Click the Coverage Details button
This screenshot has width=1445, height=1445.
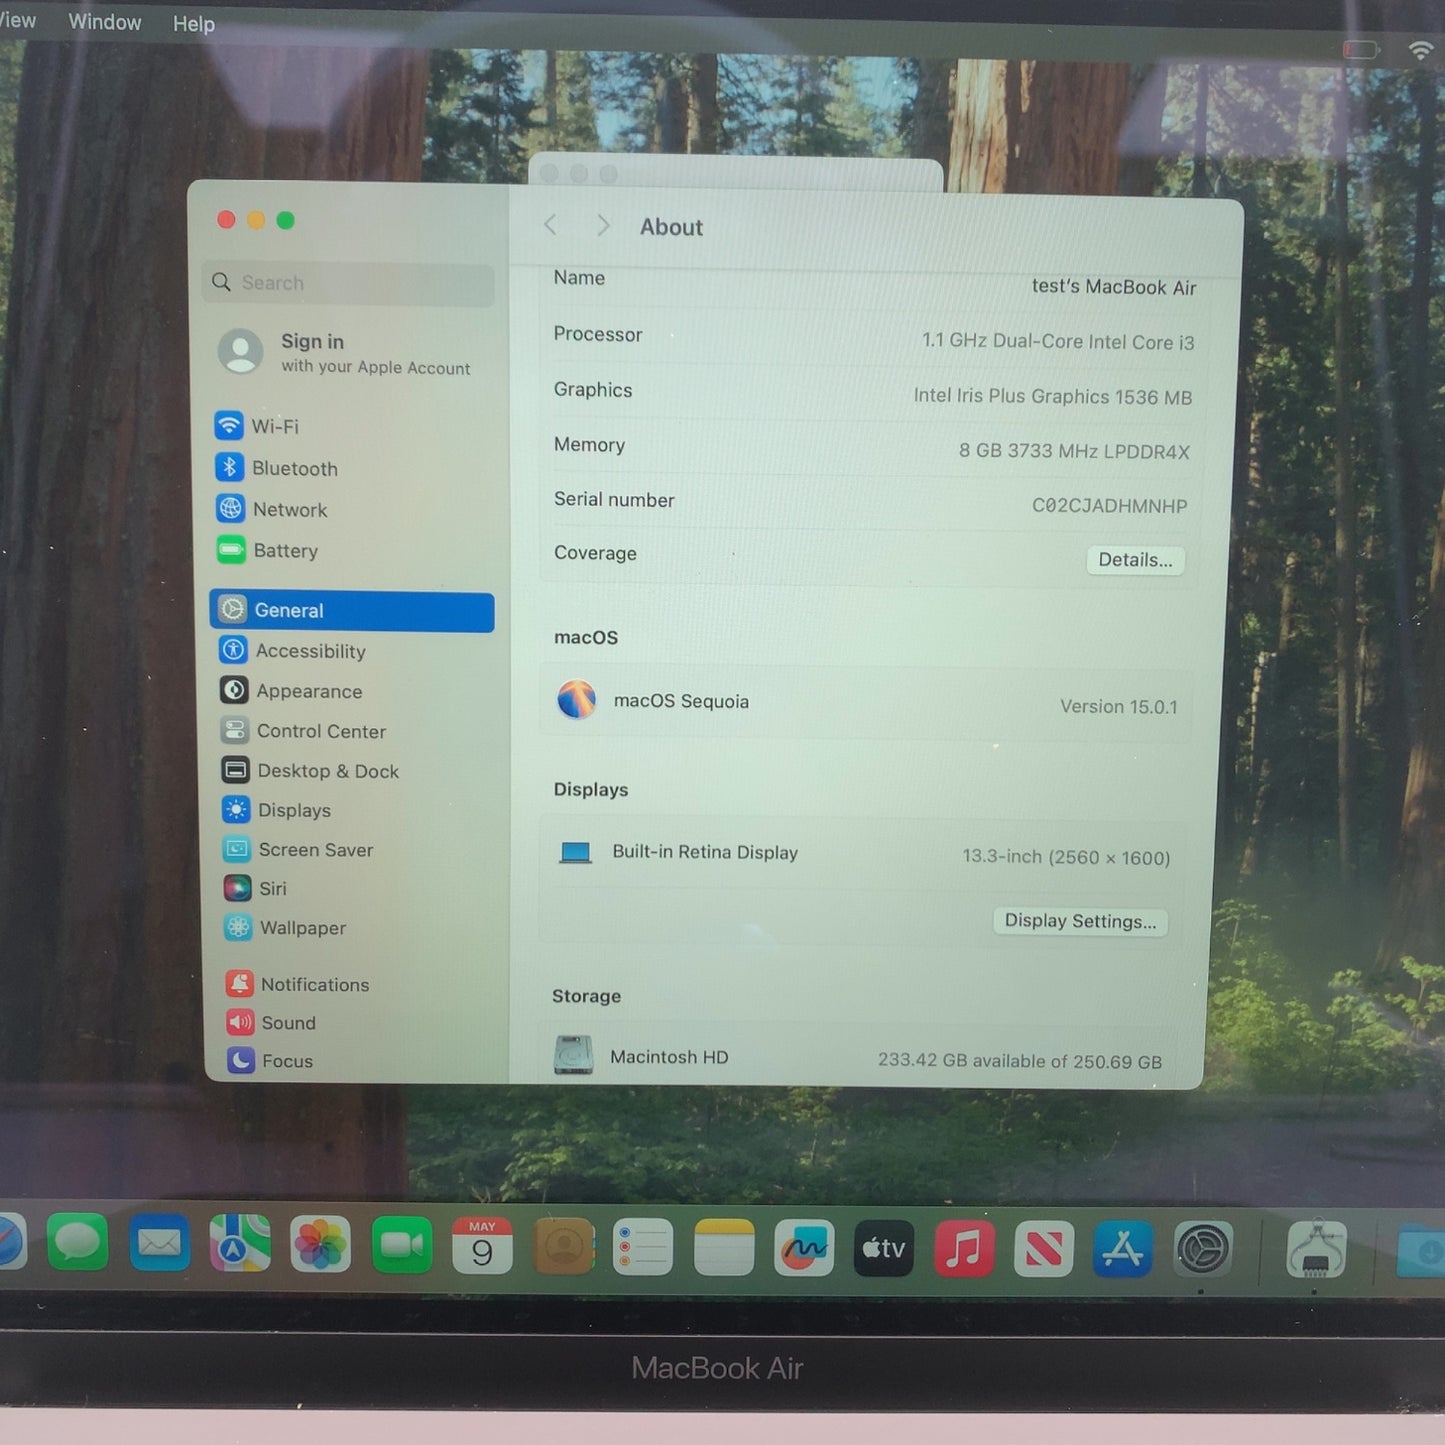pyautogui.click(x=1135, y=560)
